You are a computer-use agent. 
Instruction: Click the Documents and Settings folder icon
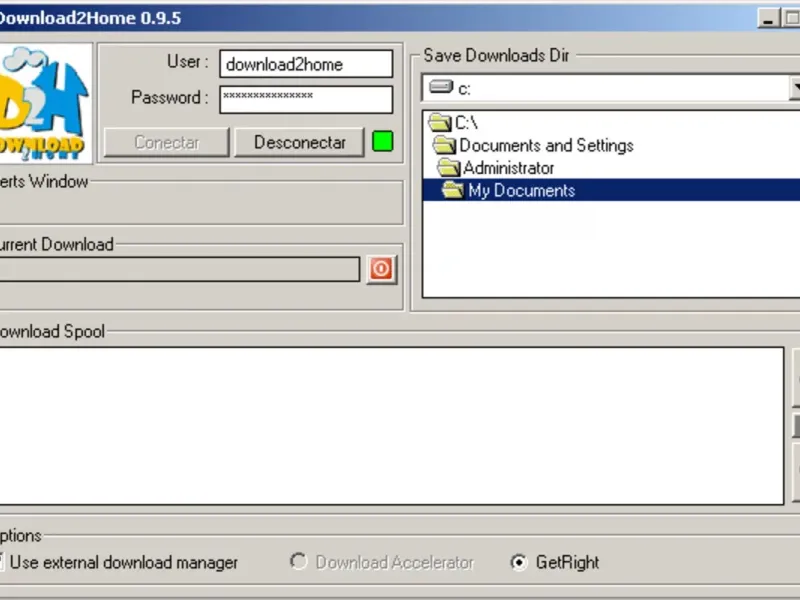[x=444, y=145]
